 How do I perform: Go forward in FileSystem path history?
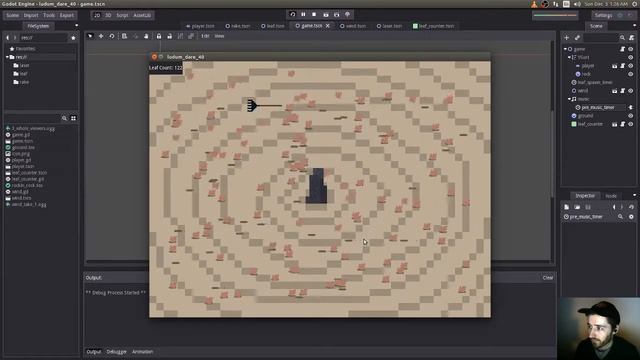click(x=15, y=38)
